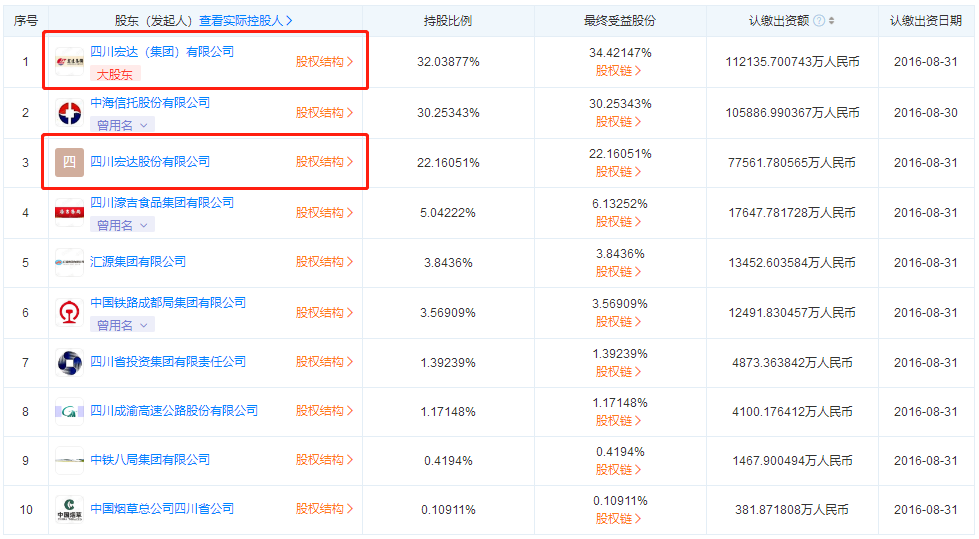Viewport: 979px width, 539px height.
Task: Open 股权结构 for 中国烟草总公司四川省公司
Action: 325,508
